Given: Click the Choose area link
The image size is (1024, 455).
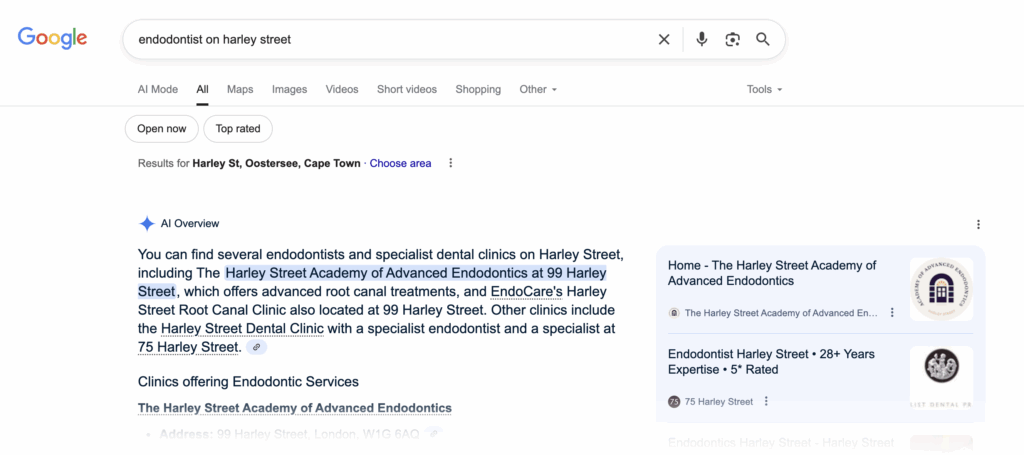Looking at the screenshot, I should 400,163.
